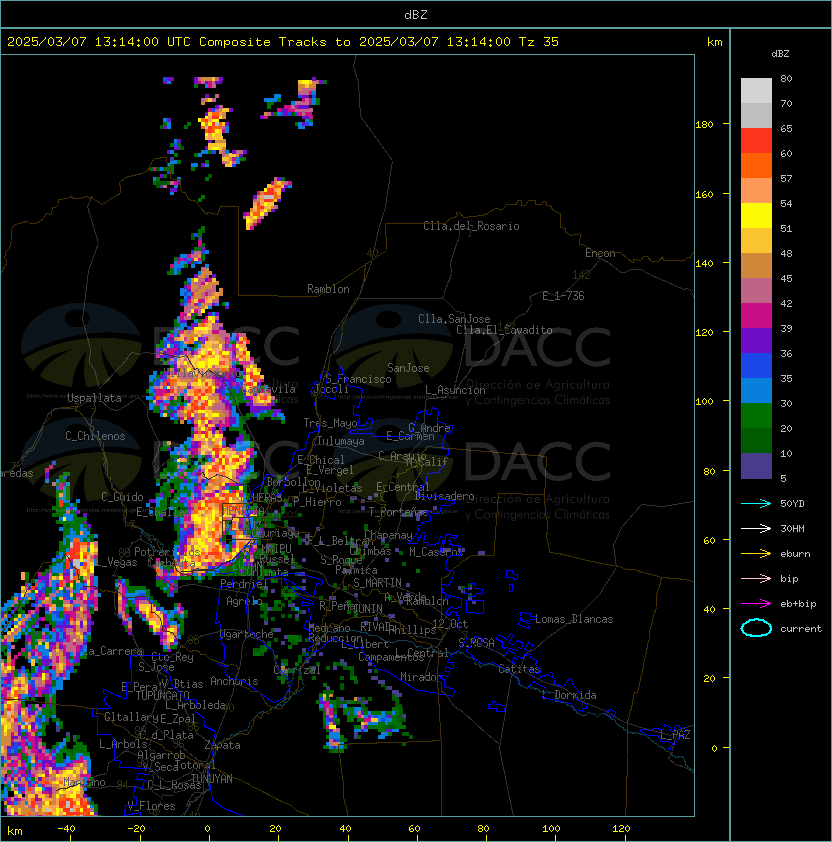Click the 'C_Chilenos' map label
Viewport: 832px width, 842px height.
95,436
